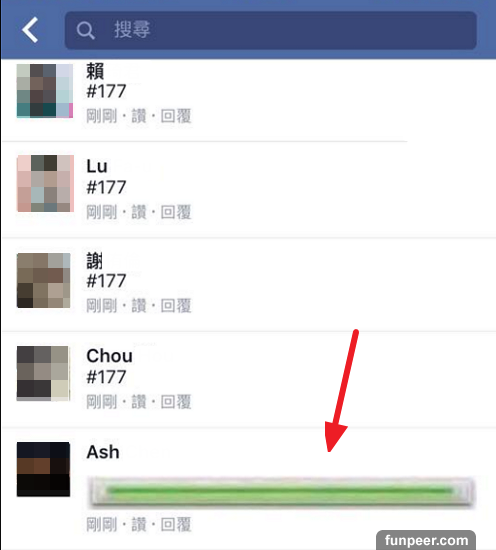
Task: Reply to Chou's comment
Action: (x=176, y=402)
